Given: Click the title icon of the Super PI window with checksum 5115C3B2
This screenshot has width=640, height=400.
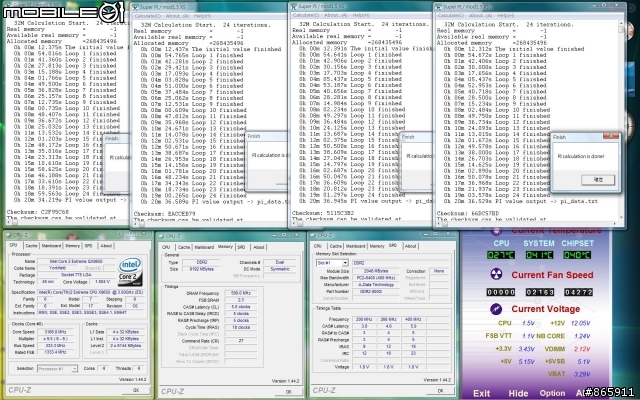Looking at the screenshot, I should click(x=294, y=6).
